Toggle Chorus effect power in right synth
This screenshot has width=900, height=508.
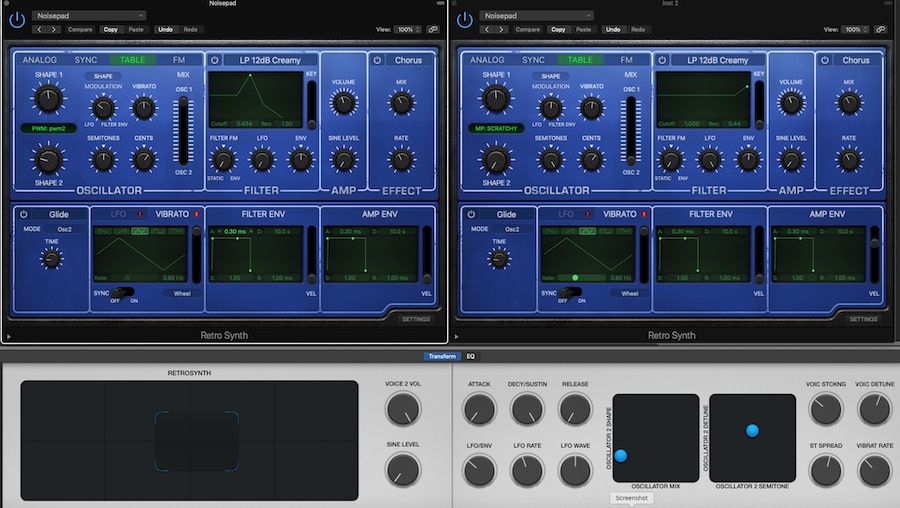click(x=825, y=60)
